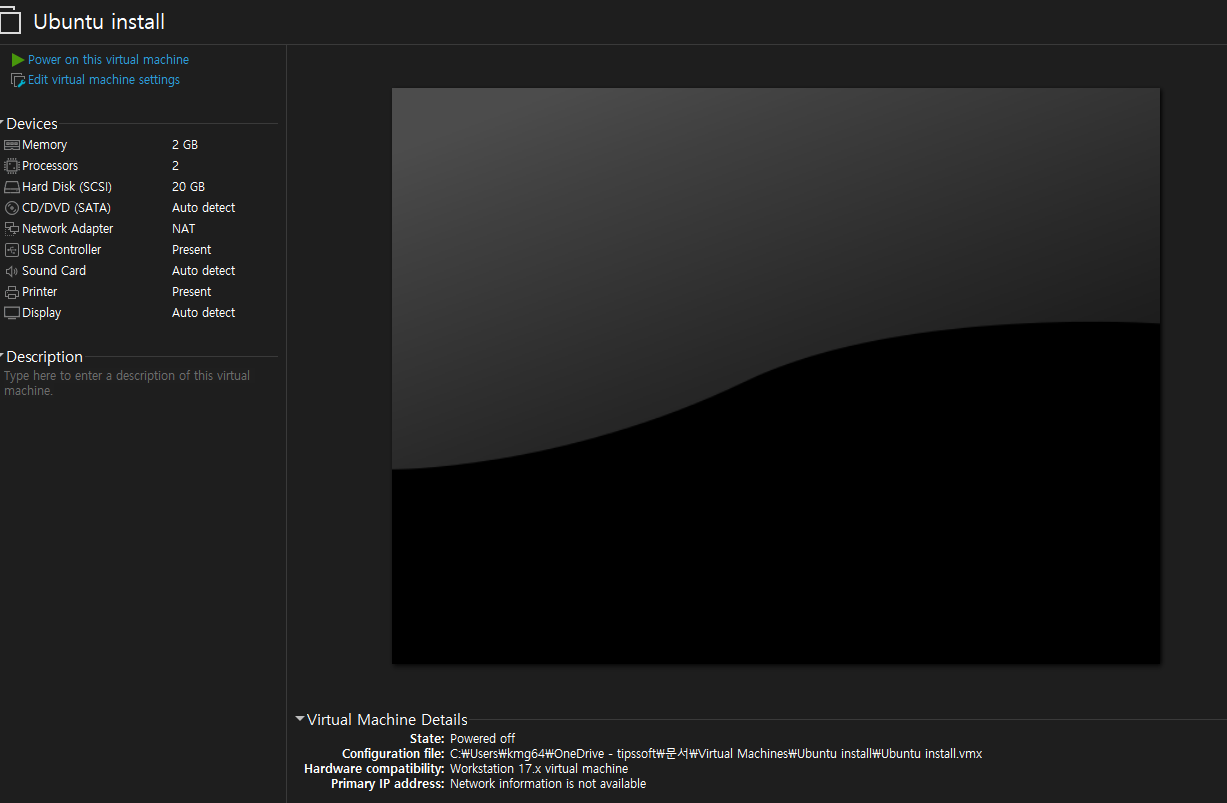The width and height of the screenshot is (1227, 803).
Task: Click the USB Controller Present value
Action: click(x=192, y=250)
